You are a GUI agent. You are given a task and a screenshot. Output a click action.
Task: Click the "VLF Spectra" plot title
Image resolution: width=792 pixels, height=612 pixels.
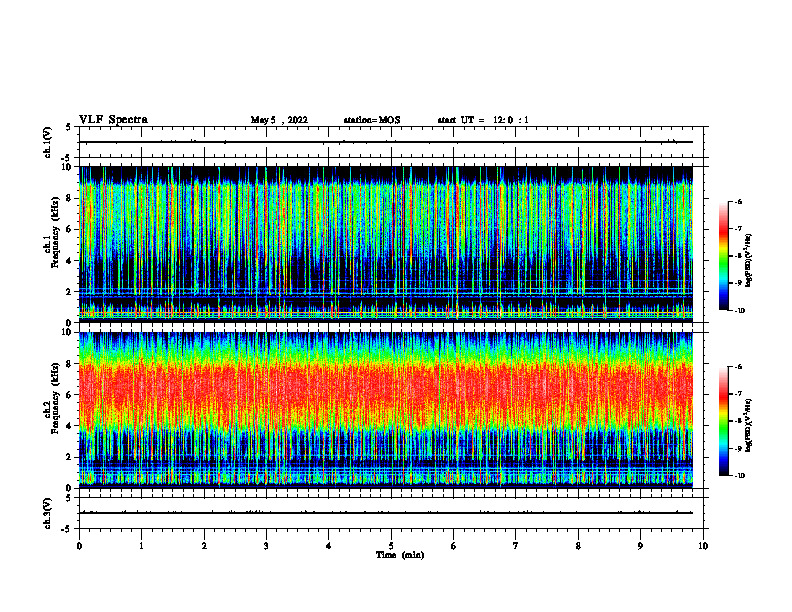pyautogui.click(x=113, y=120)
